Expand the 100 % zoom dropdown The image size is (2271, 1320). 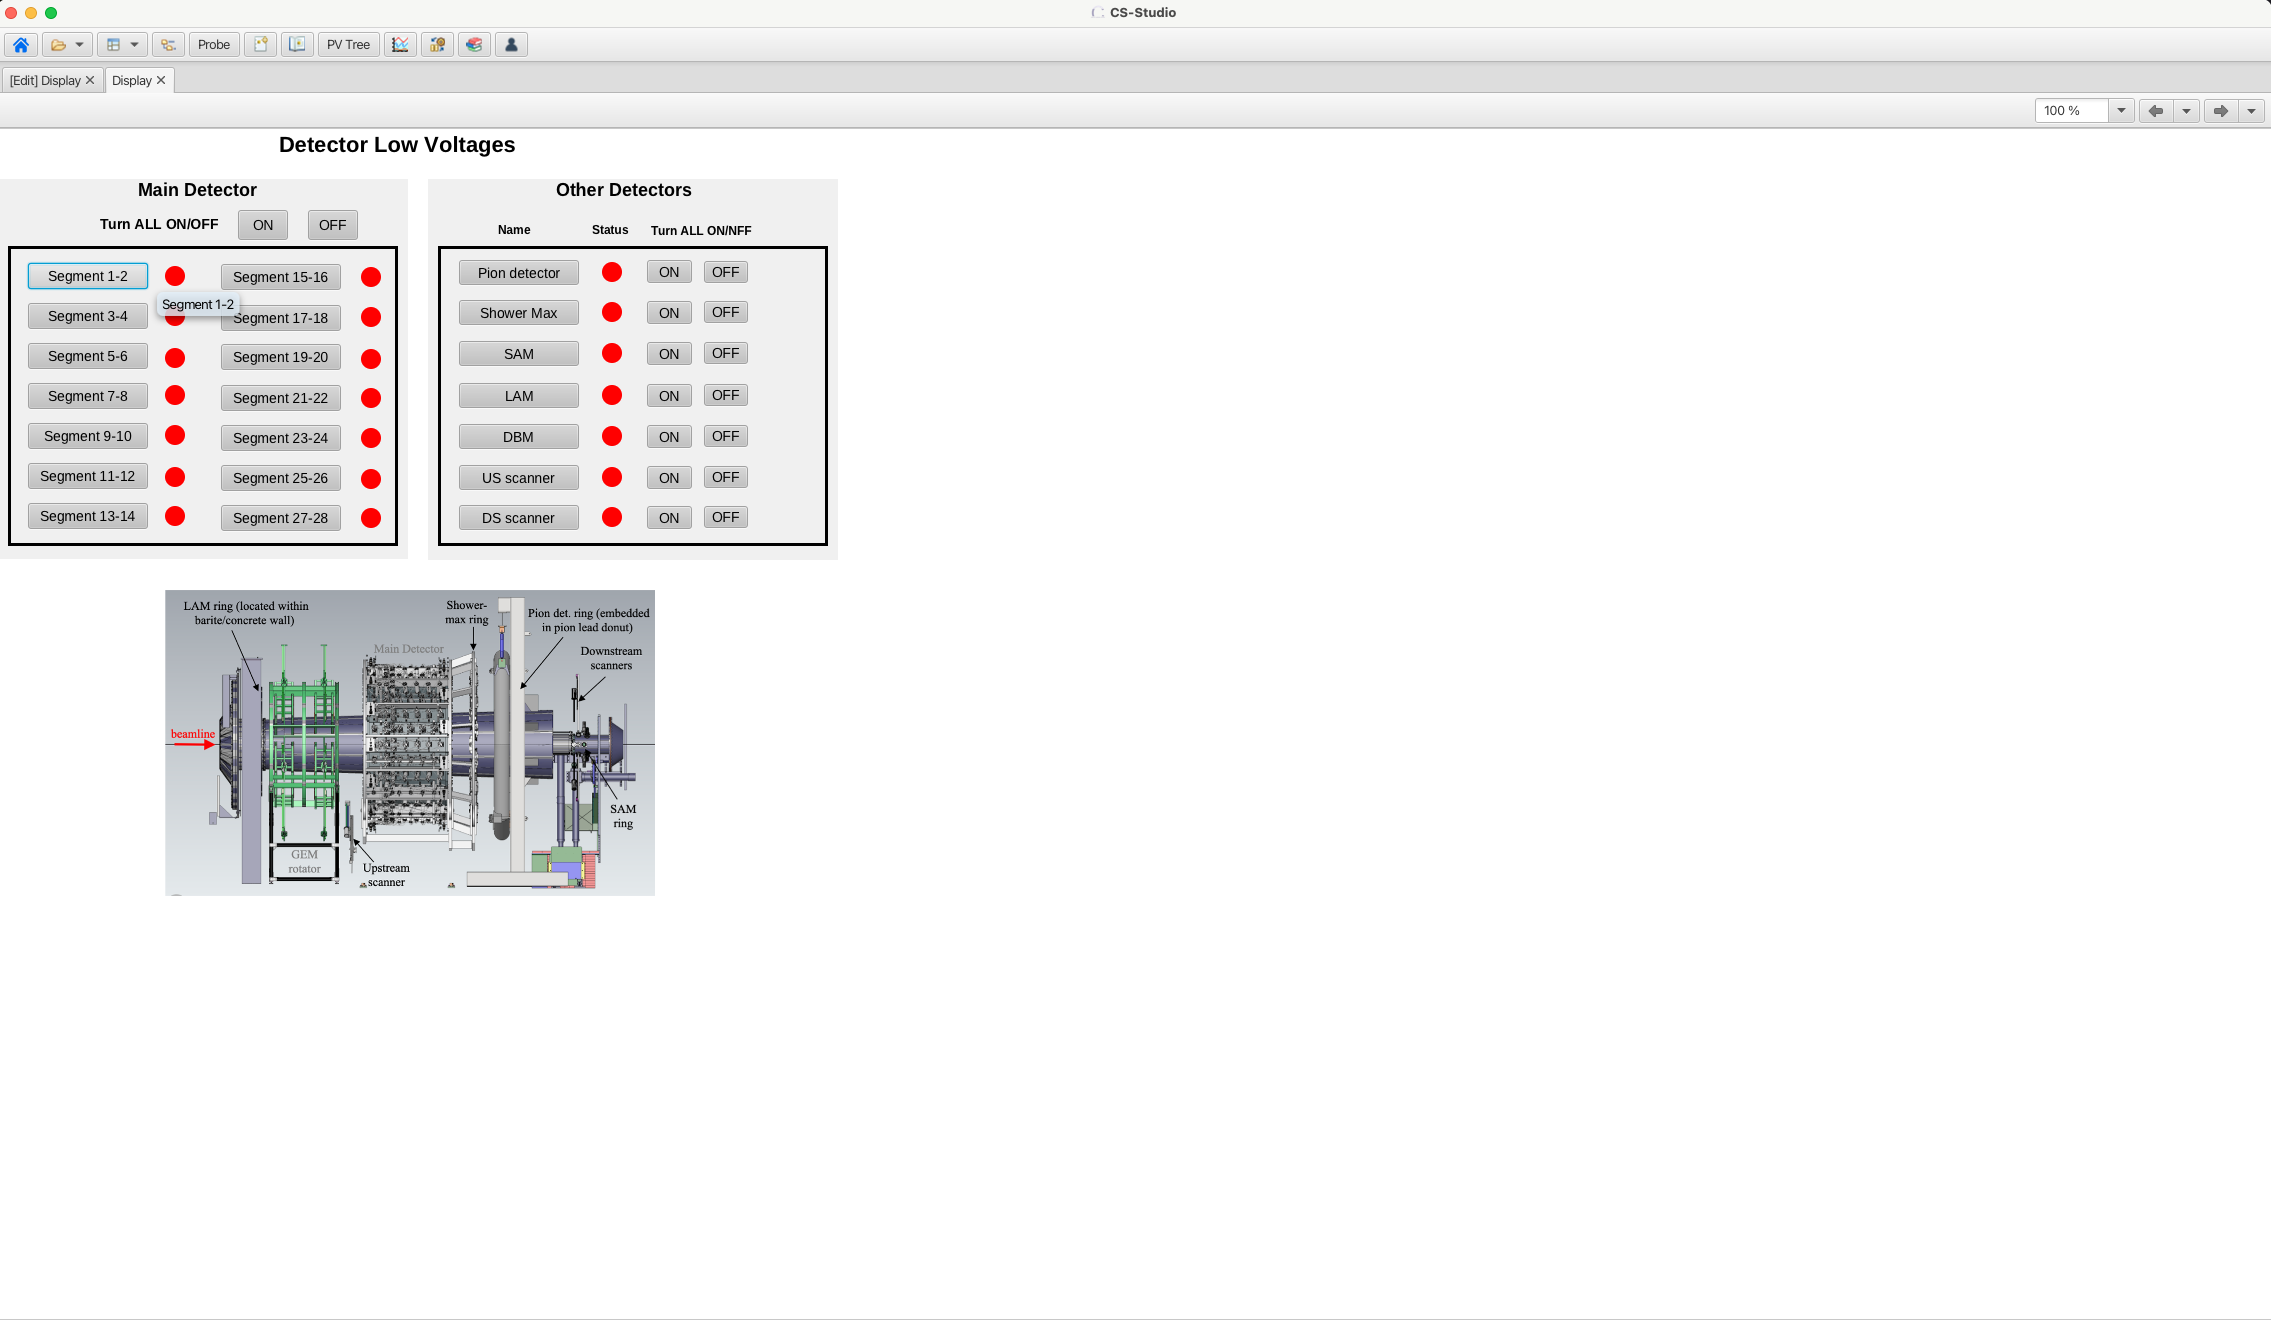click(x=2120, y=111)
